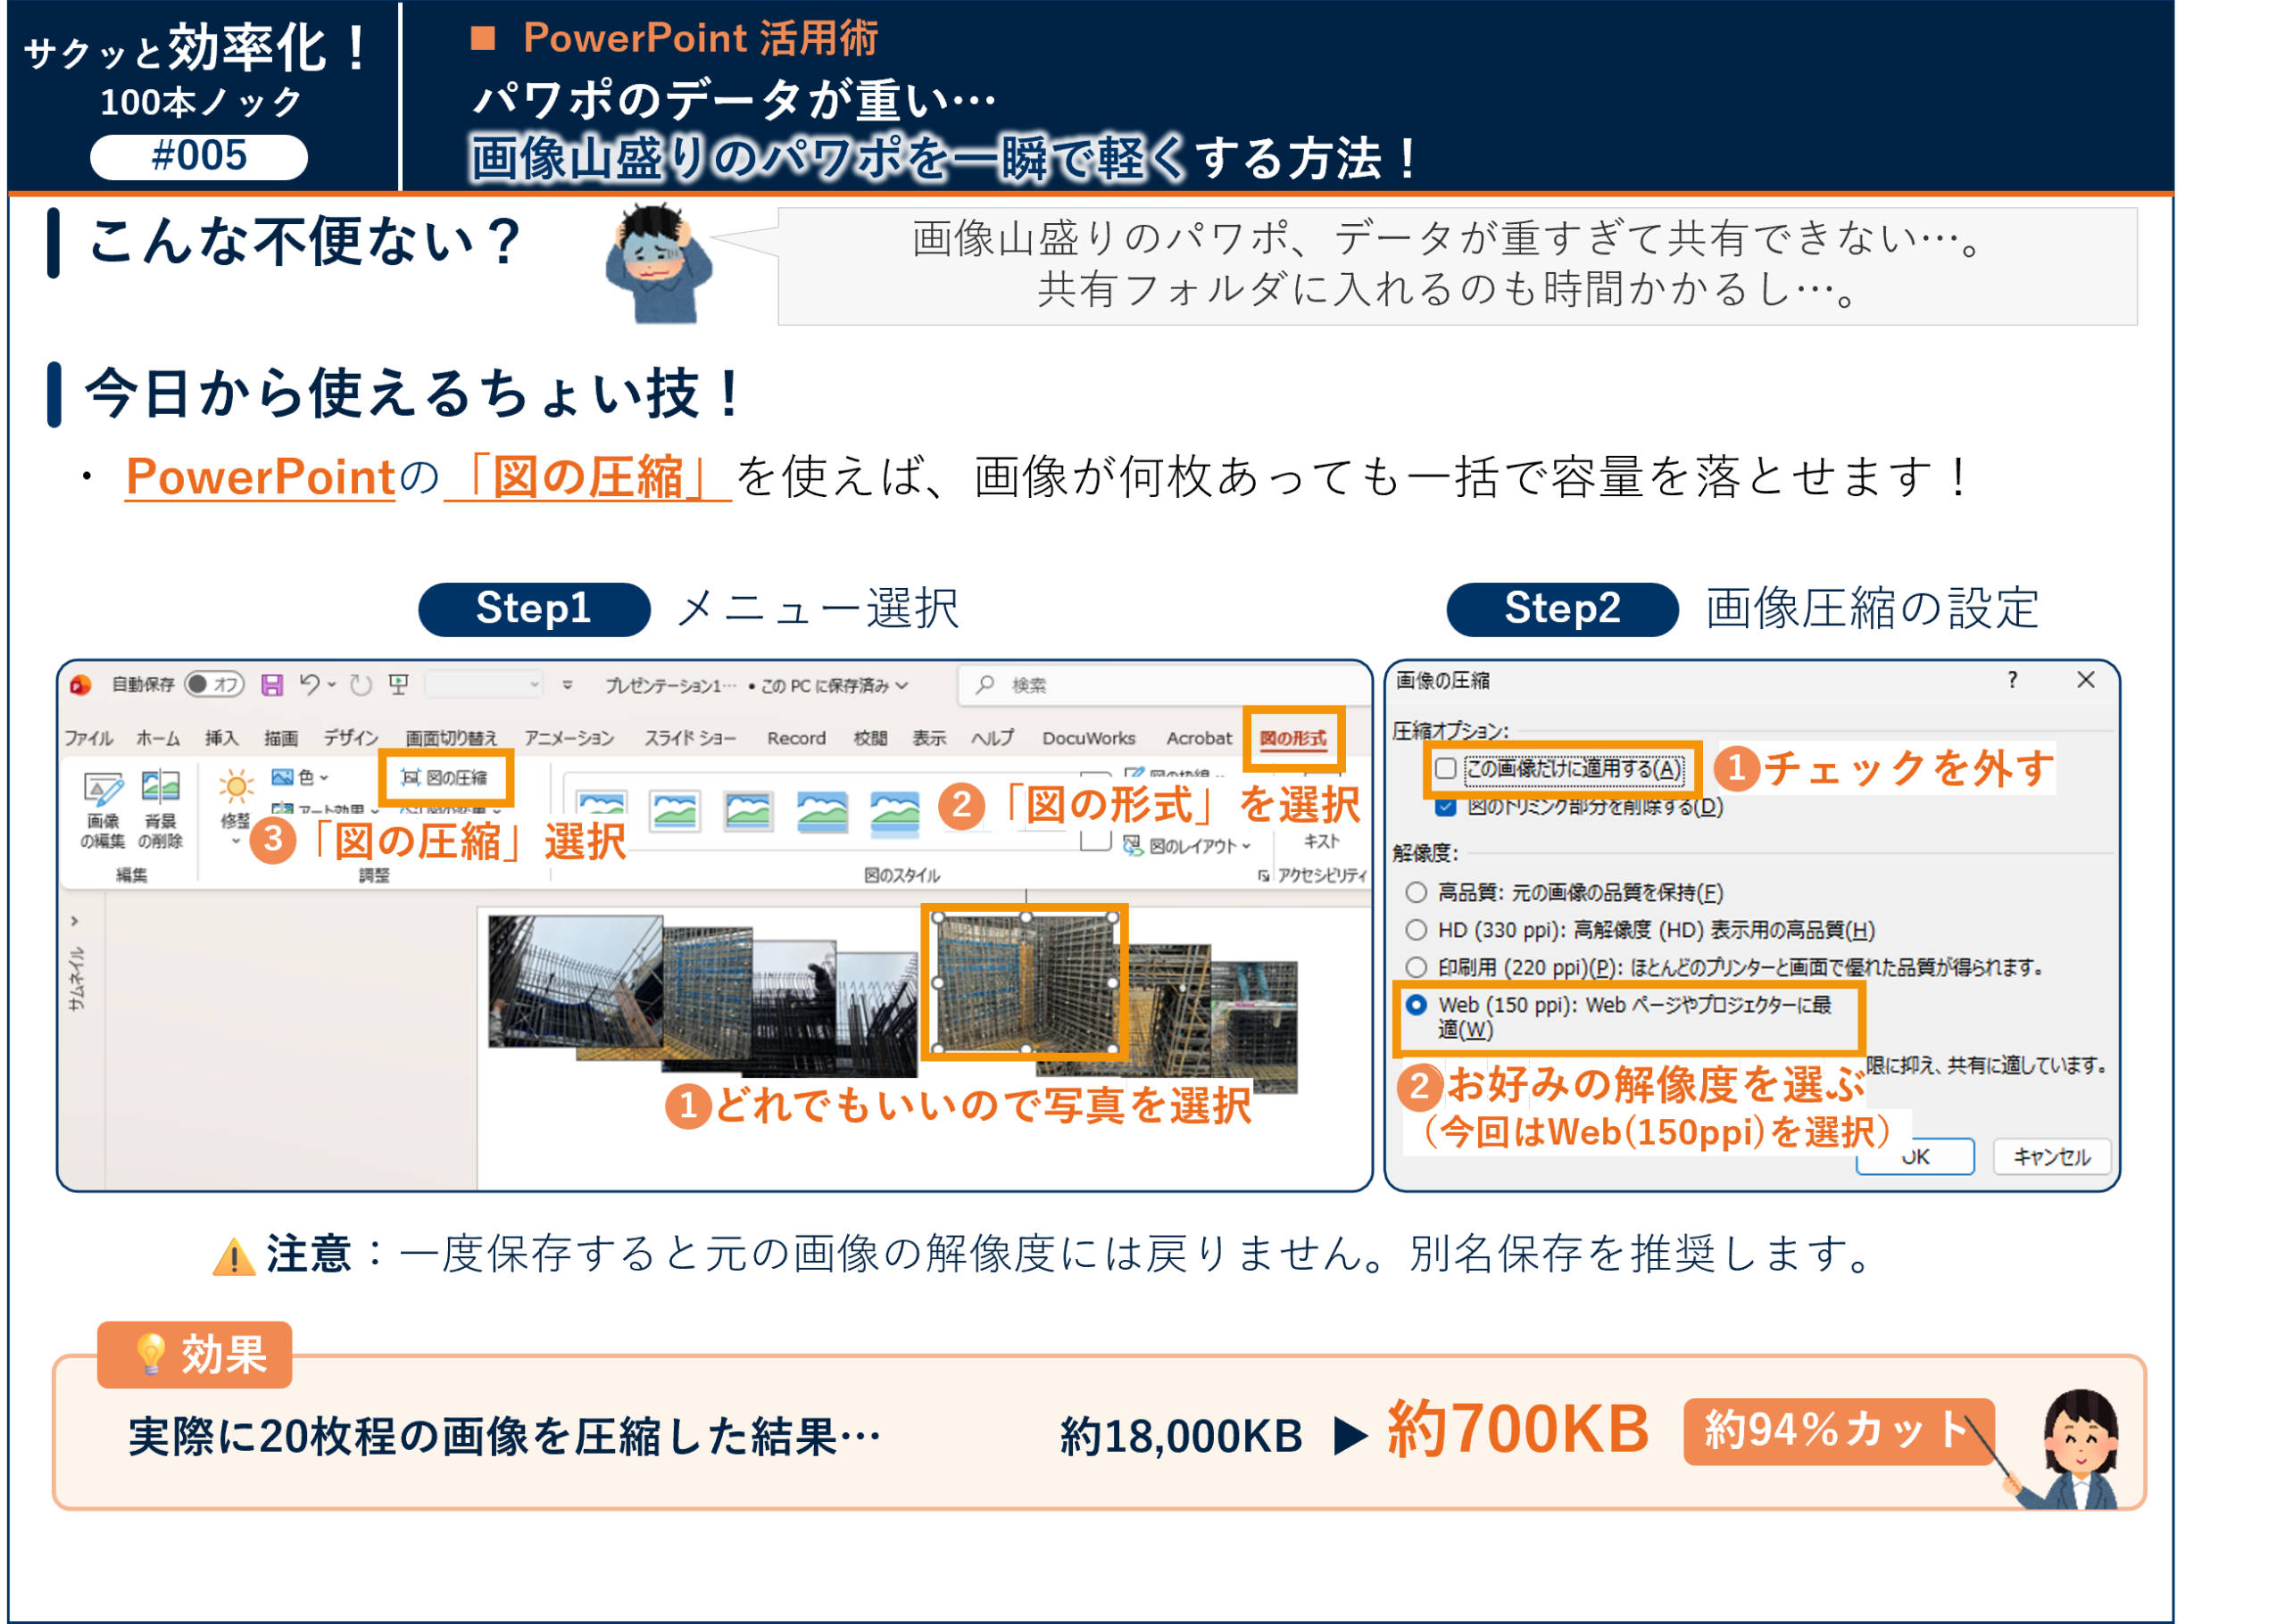
Task: Click the キャンセル button
Action: pos(2052,1157)
